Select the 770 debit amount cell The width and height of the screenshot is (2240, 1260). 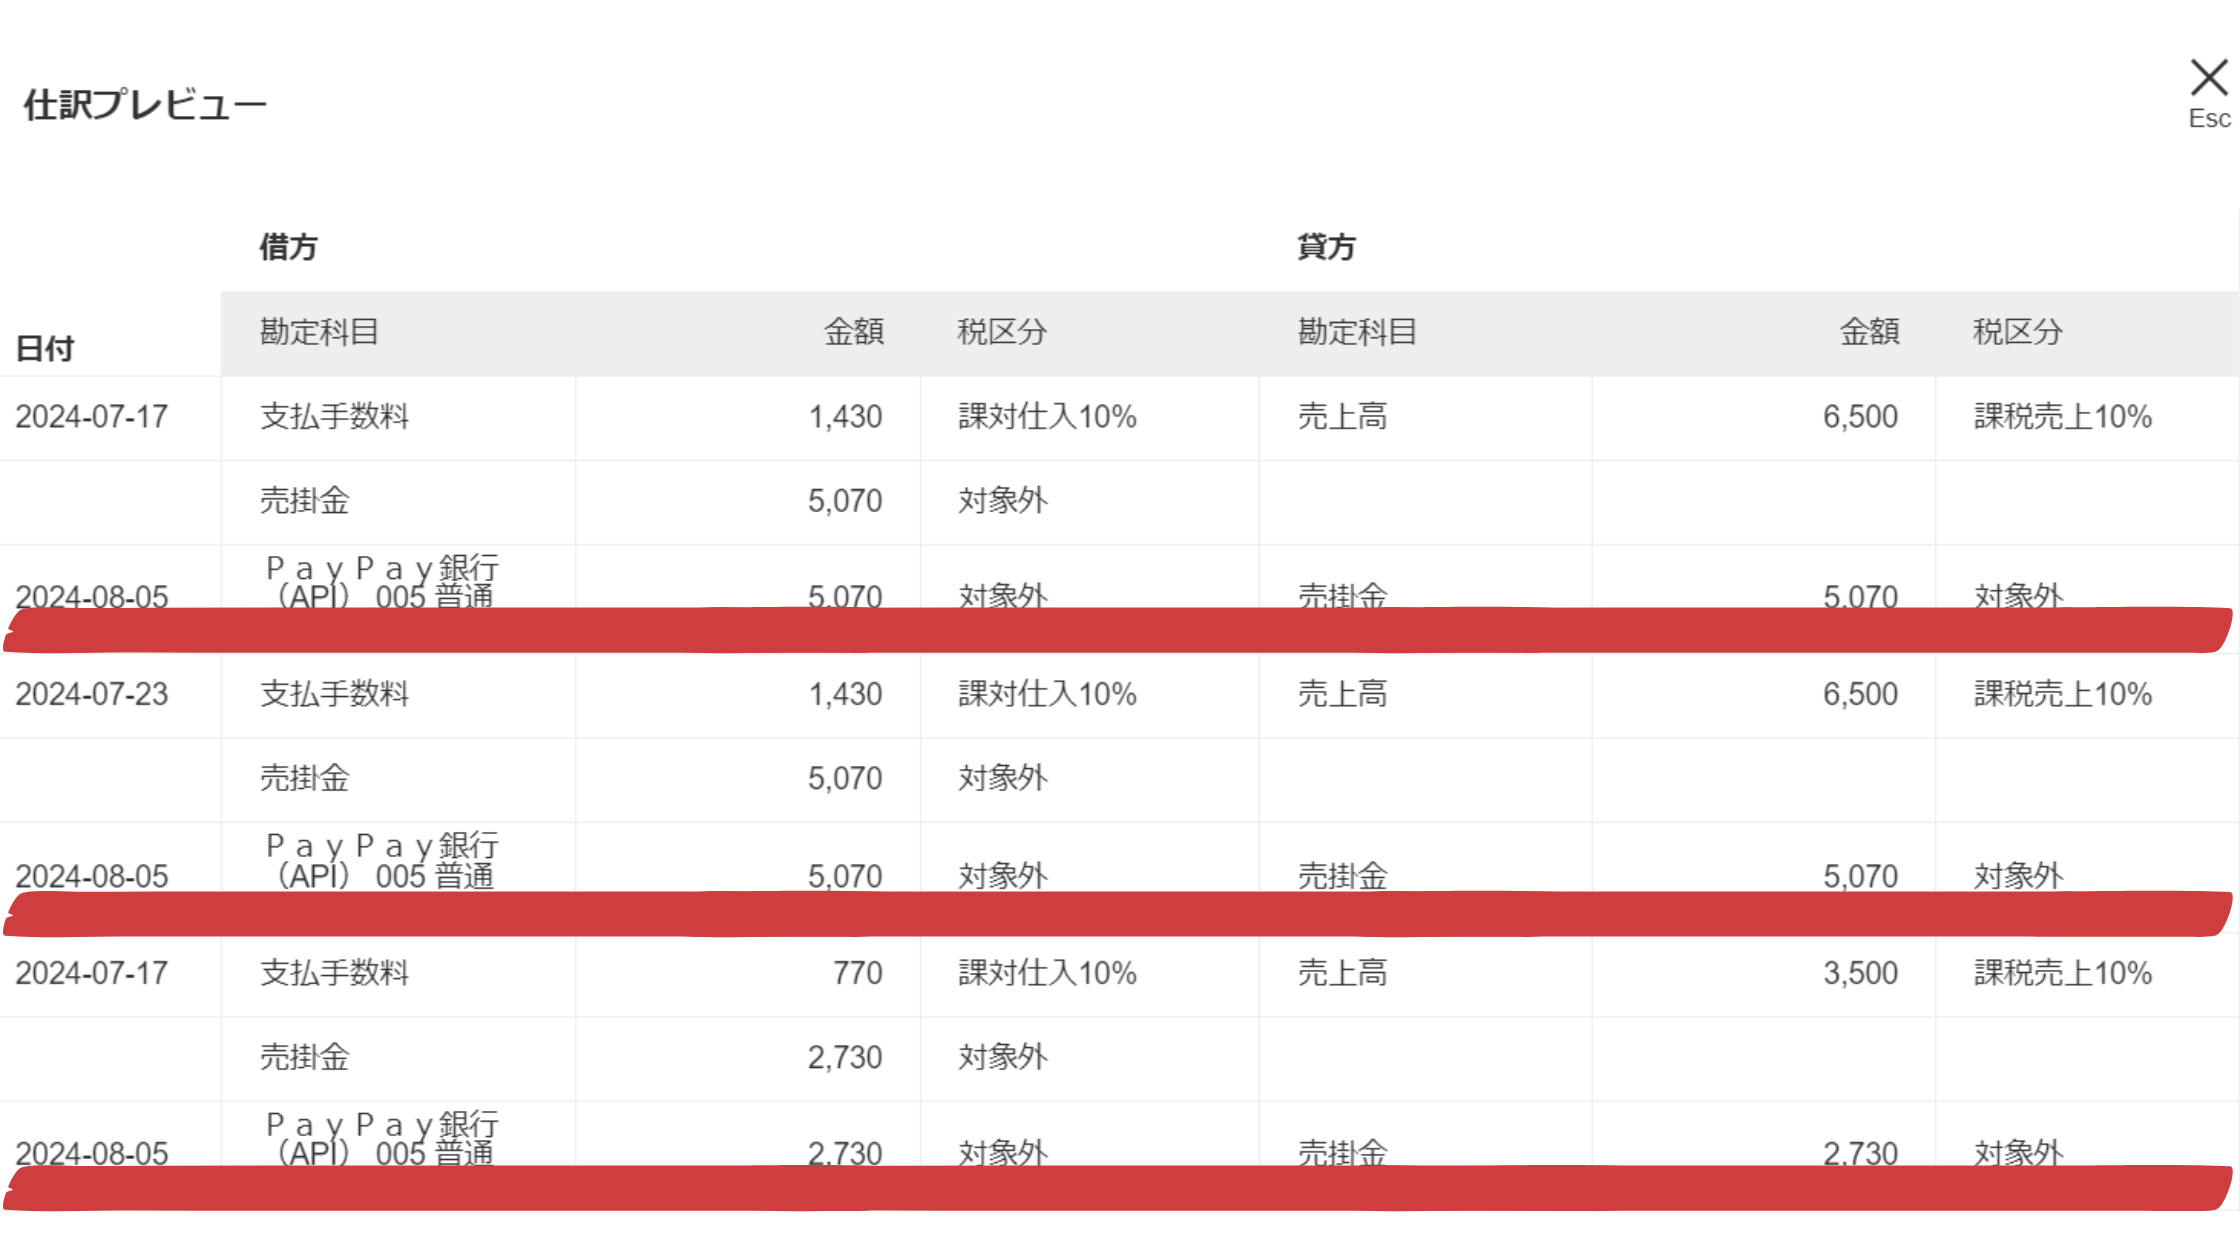(x=857, y=973)
